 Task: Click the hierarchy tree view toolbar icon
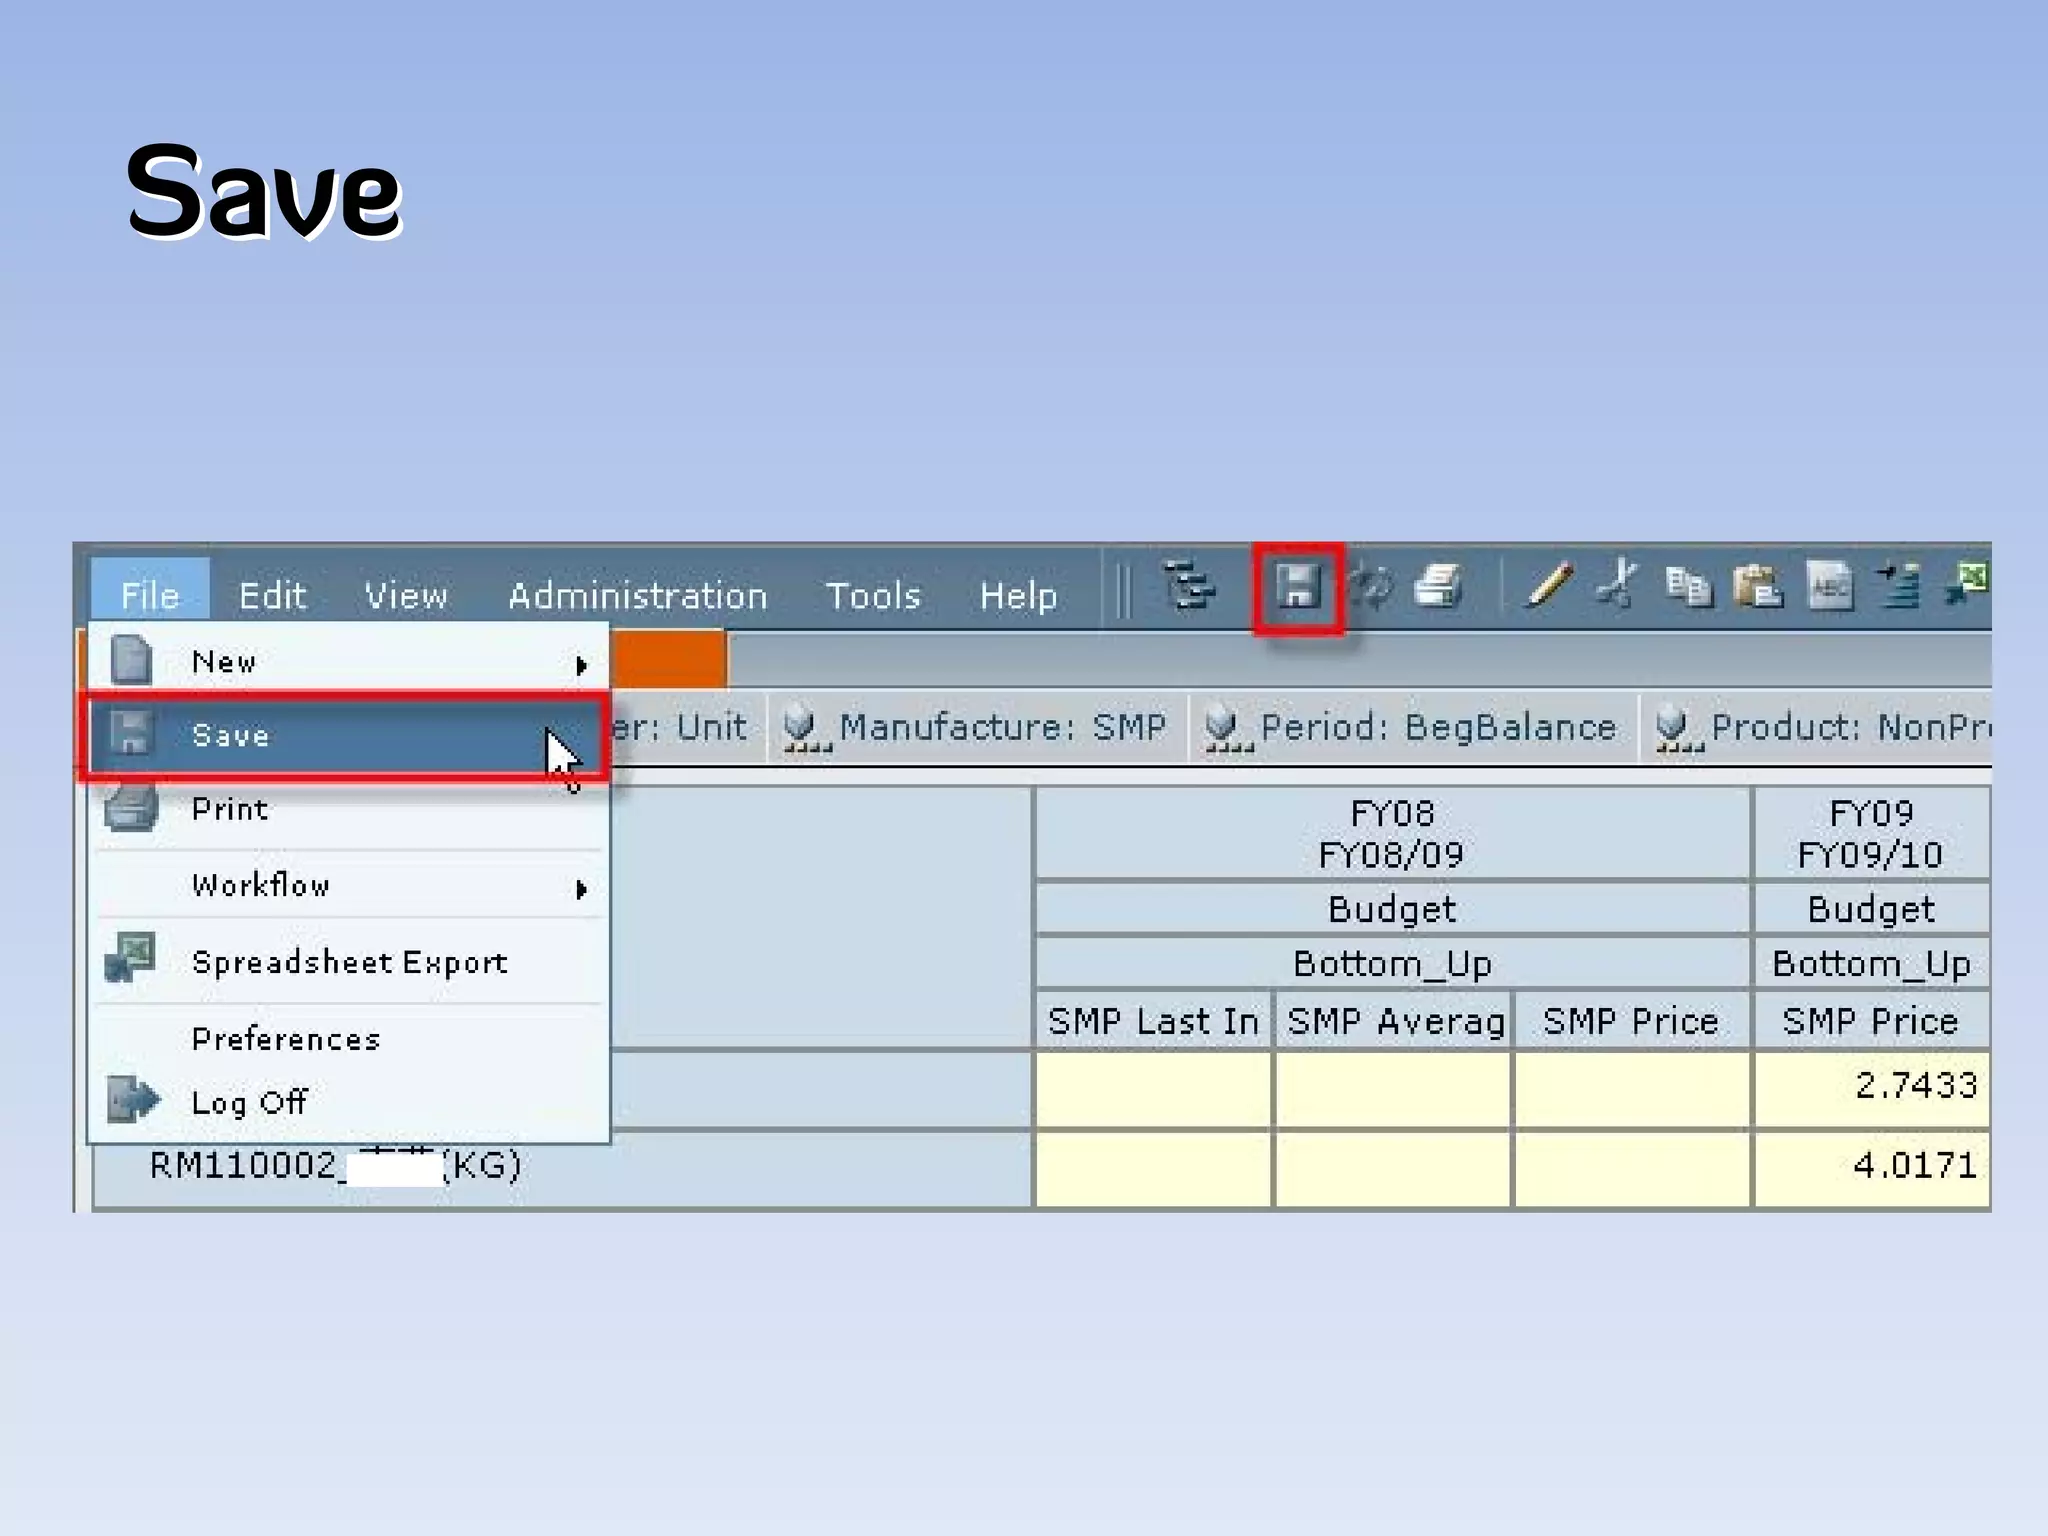[x=1188, y=586]
